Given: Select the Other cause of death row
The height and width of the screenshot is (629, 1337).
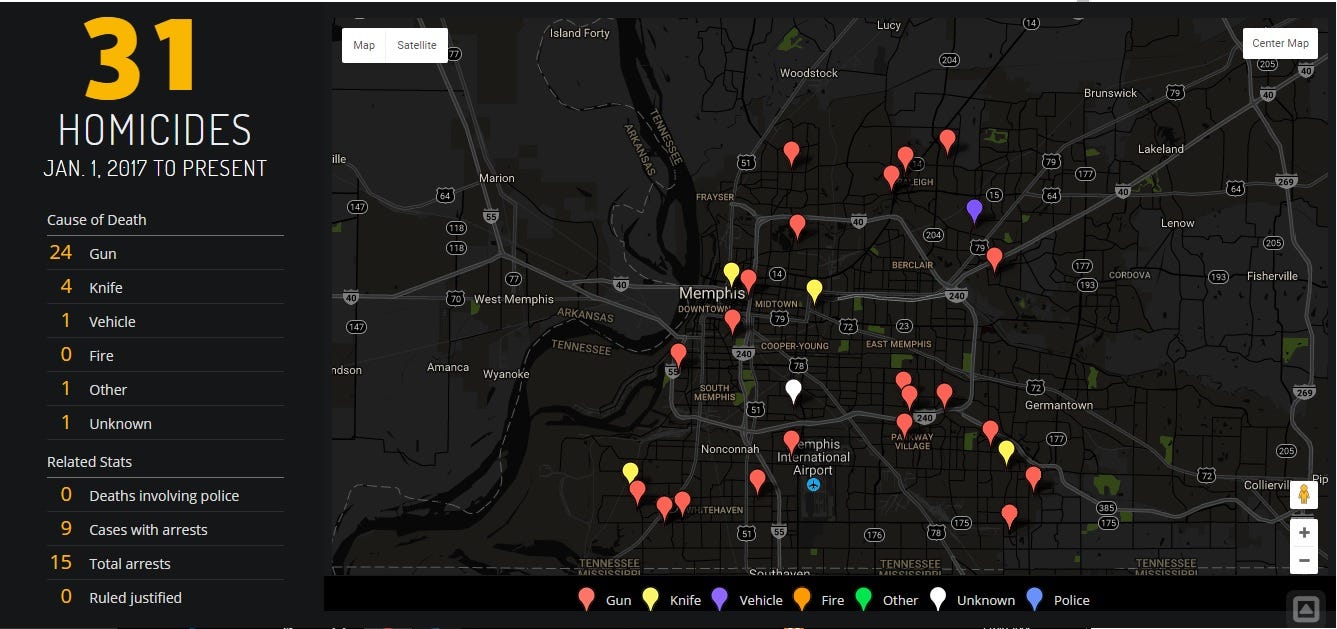Looking at the screenshot, I should coord(165,389).
